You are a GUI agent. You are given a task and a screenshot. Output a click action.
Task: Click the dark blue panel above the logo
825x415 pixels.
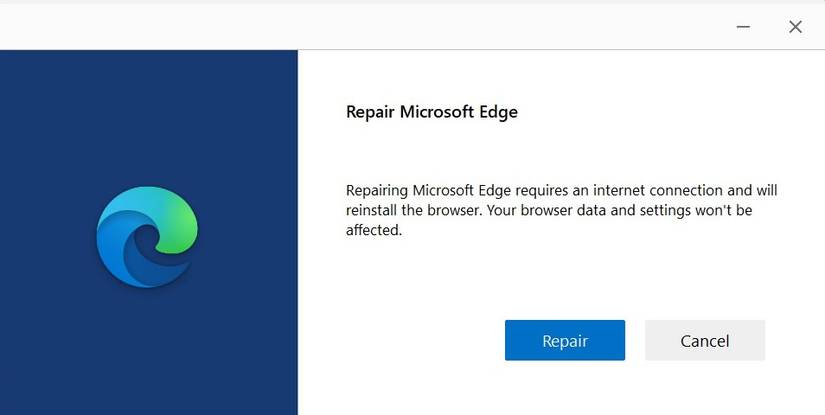pos(148,110)
